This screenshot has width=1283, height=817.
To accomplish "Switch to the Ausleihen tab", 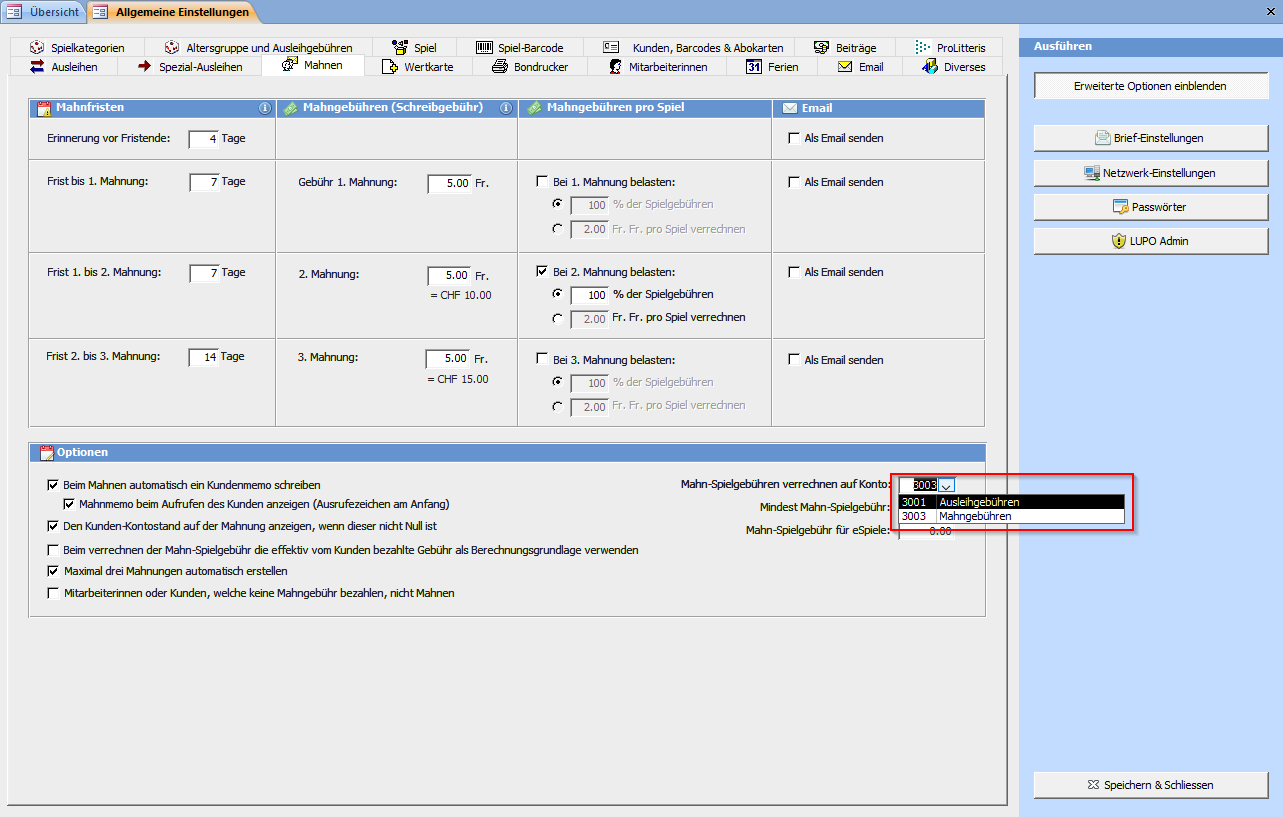I will click(x=63, y=67).
